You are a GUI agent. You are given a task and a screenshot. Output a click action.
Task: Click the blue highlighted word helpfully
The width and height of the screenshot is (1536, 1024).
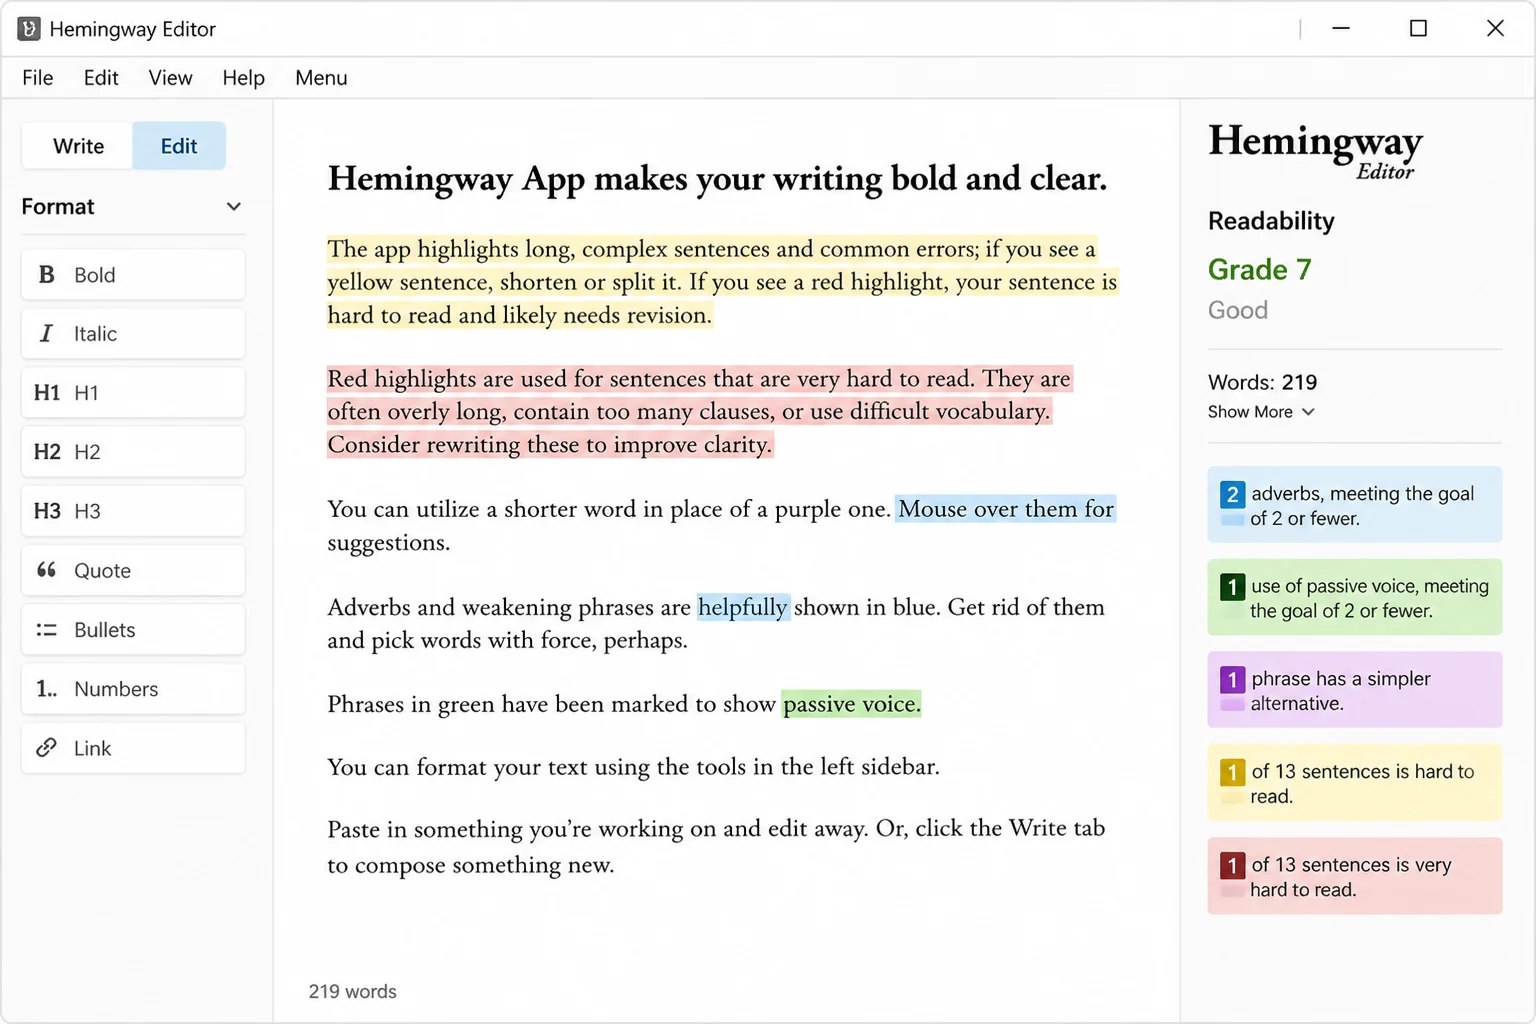tap(743, 607)
